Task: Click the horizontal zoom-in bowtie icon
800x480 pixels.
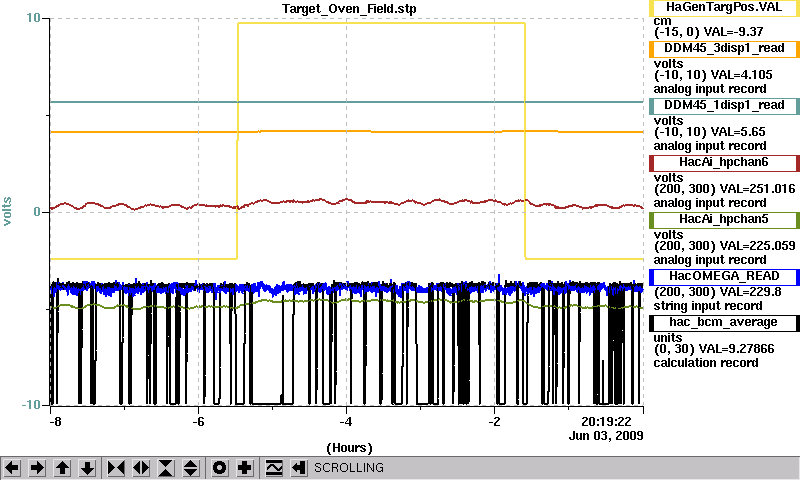Action: 116,468
